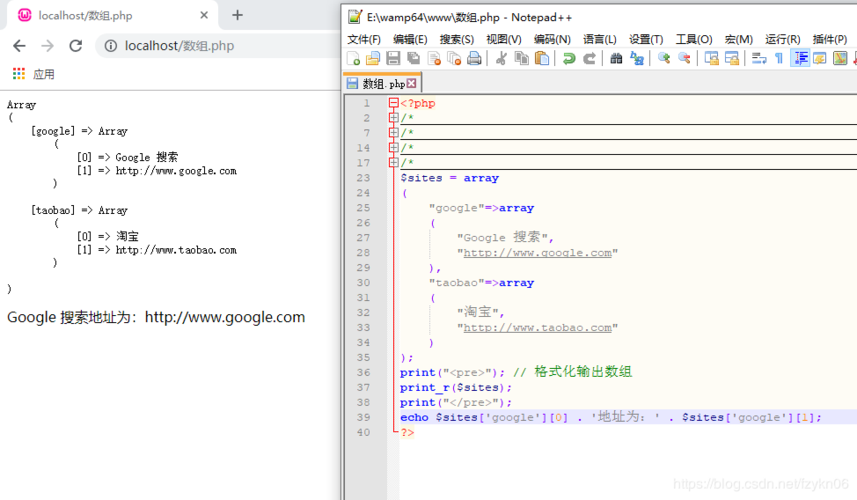857x500 pixels.
Task: Click the User Defined Language folder icon
Action: (820, 58)
